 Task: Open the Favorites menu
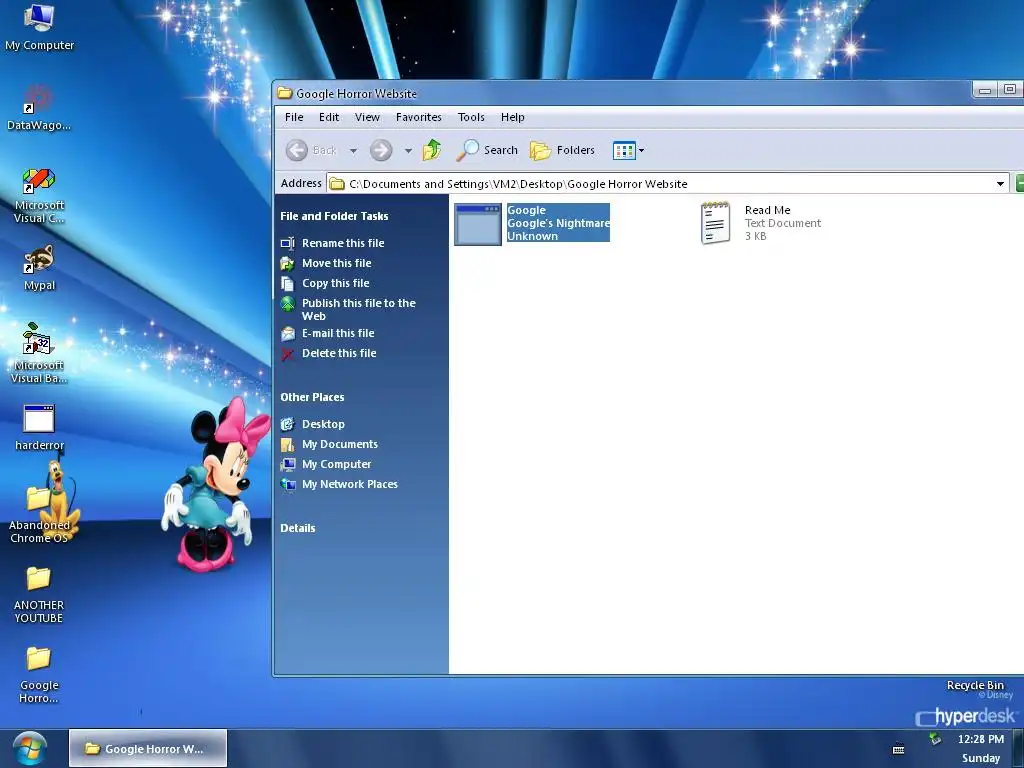(419, 117)
